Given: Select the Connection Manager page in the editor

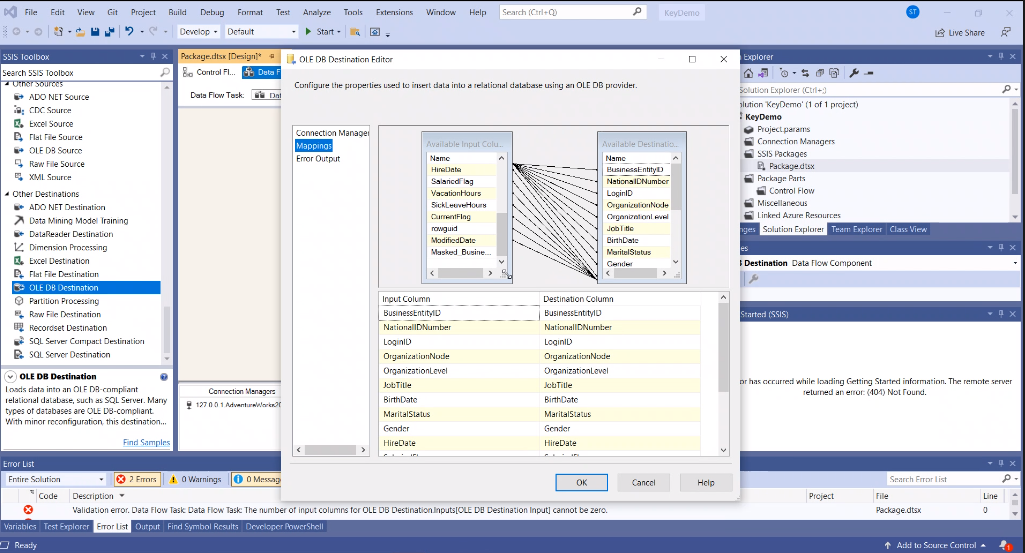Looking at the screenshot, I should click(332, 133).
